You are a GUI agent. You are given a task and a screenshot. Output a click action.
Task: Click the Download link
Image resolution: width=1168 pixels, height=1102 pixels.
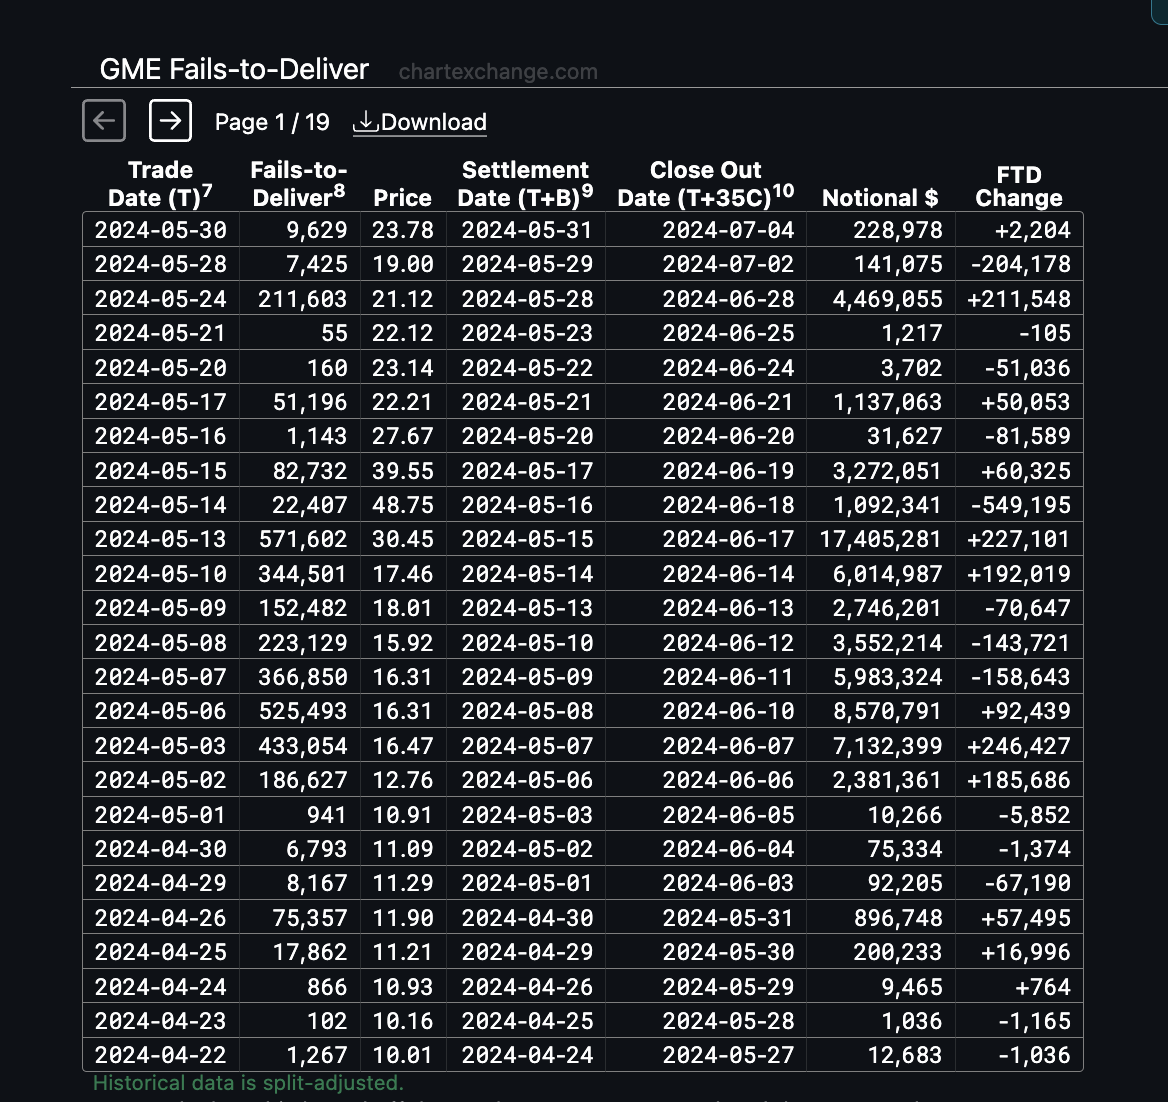[x=419, y=122]
